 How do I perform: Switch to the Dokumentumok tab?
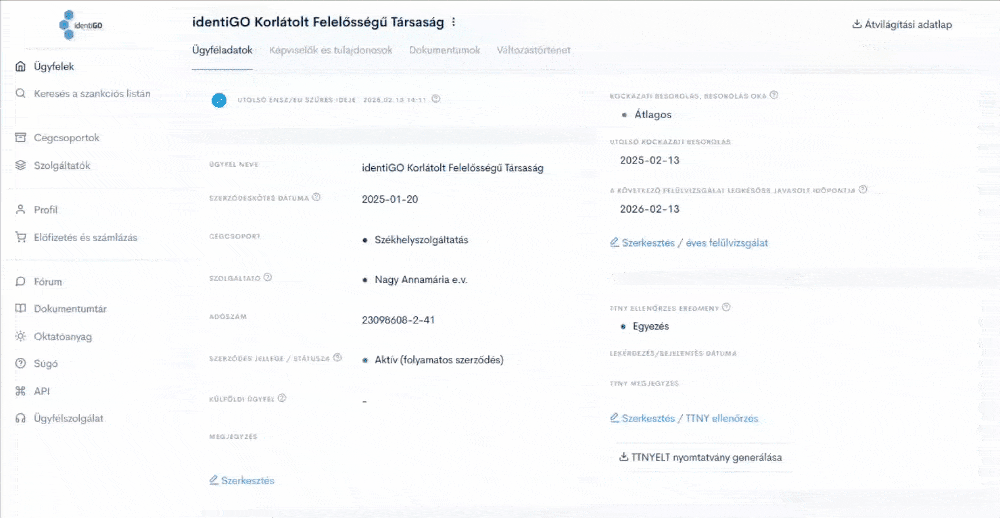pos(445,50)
